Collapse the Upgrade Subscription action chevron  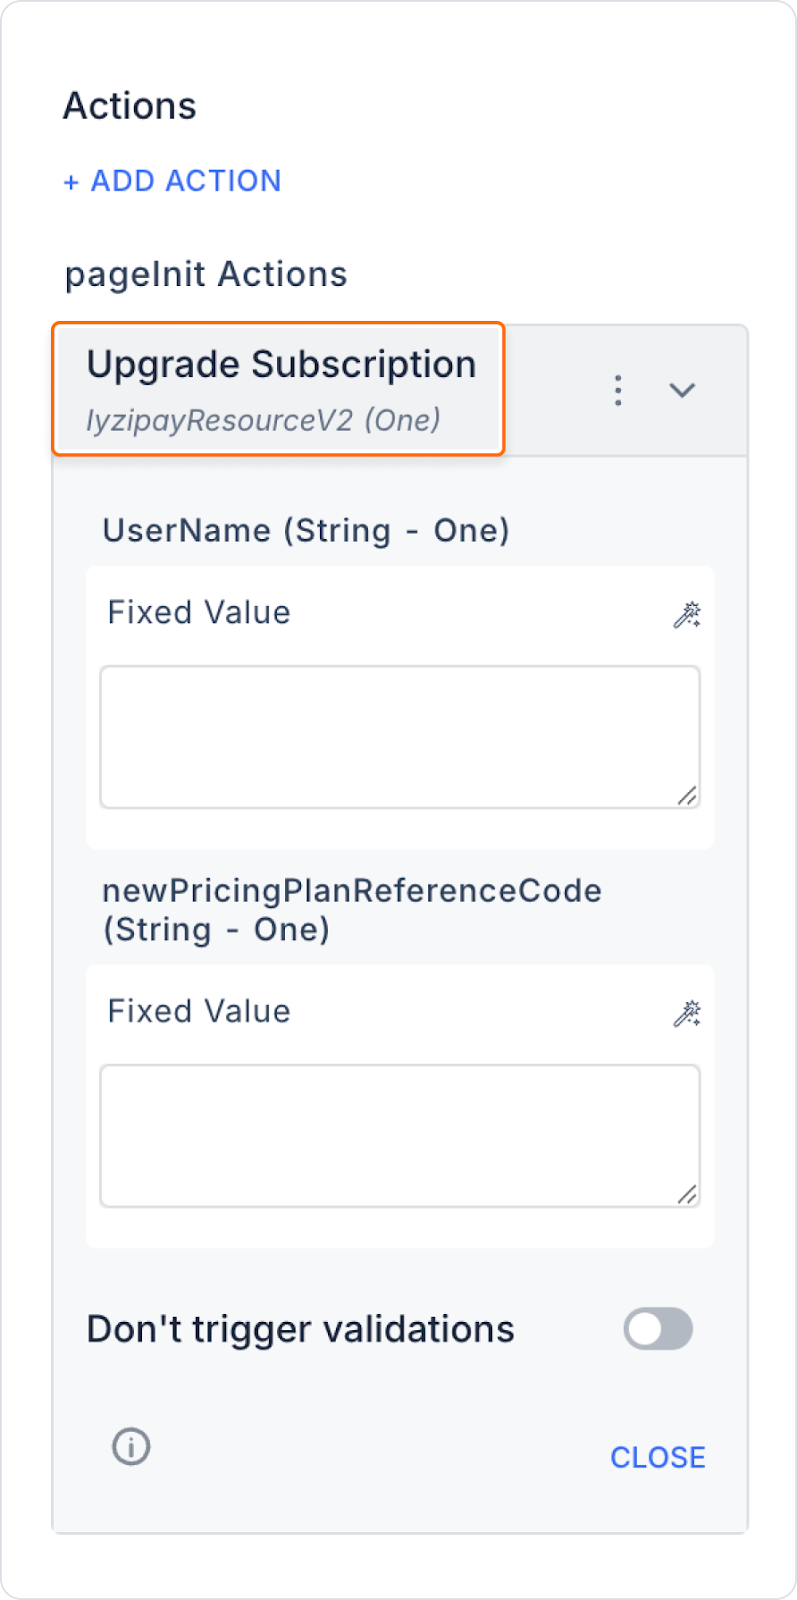click(682, 390)
